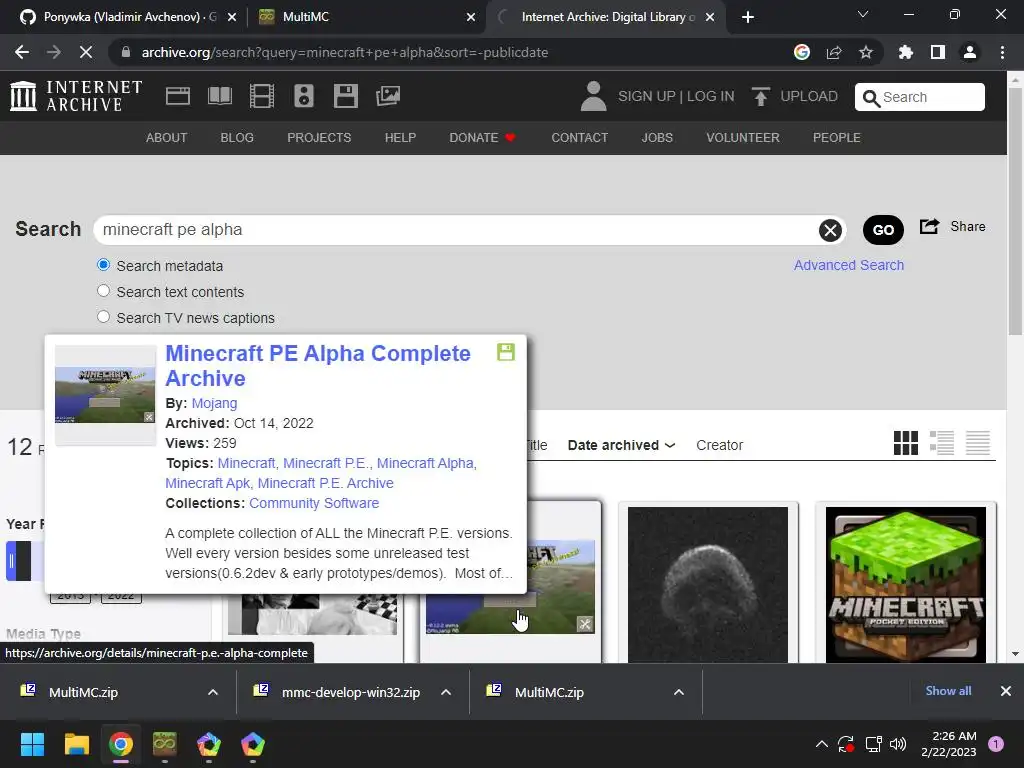Image resolution: width=1024 pixels, height=768 pixels.
Task: Open the Software floppy disk icon
Action: point(345,96)
